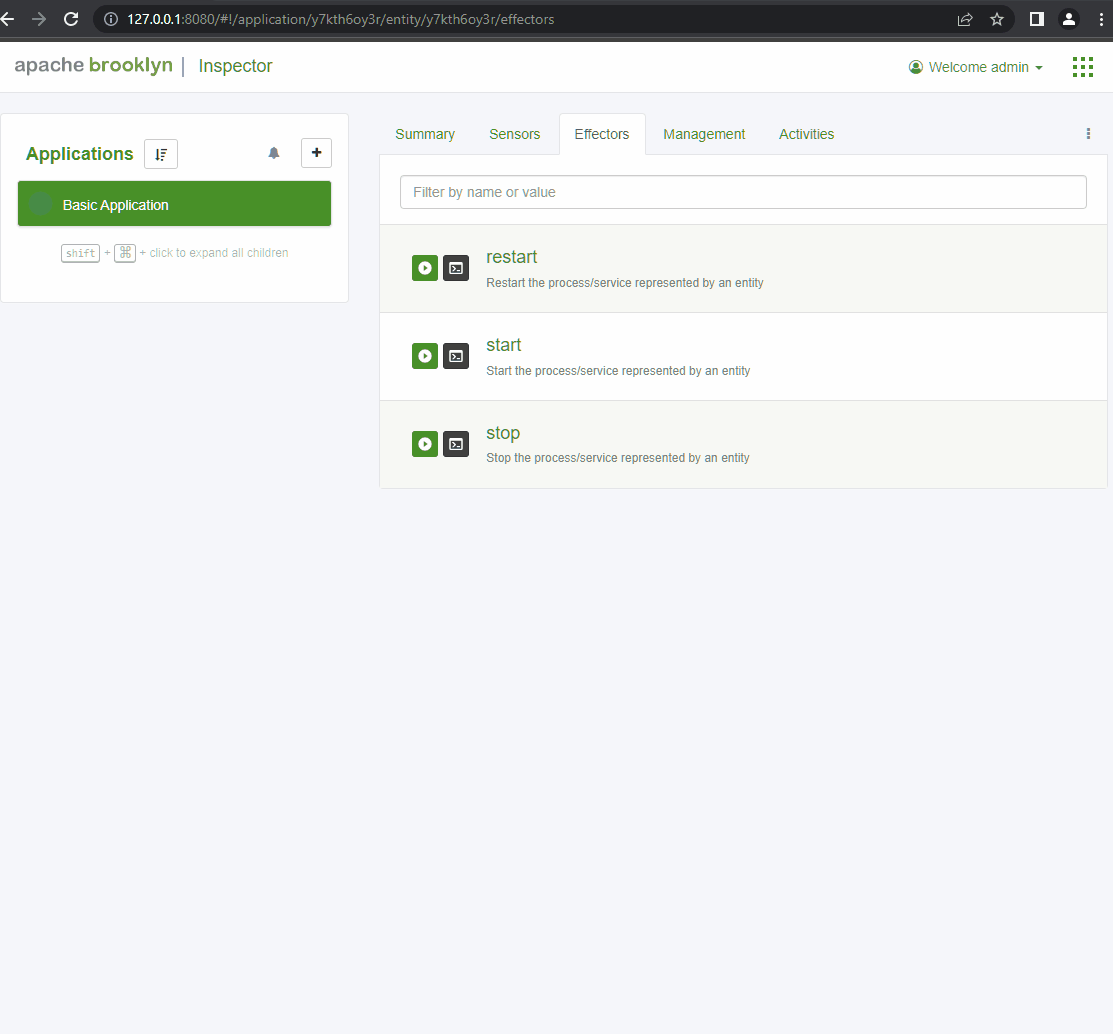Click the apache brooklyn logo
Image resolution: width=1113 pixels, height=1034 pixels.
coord(94,65)
